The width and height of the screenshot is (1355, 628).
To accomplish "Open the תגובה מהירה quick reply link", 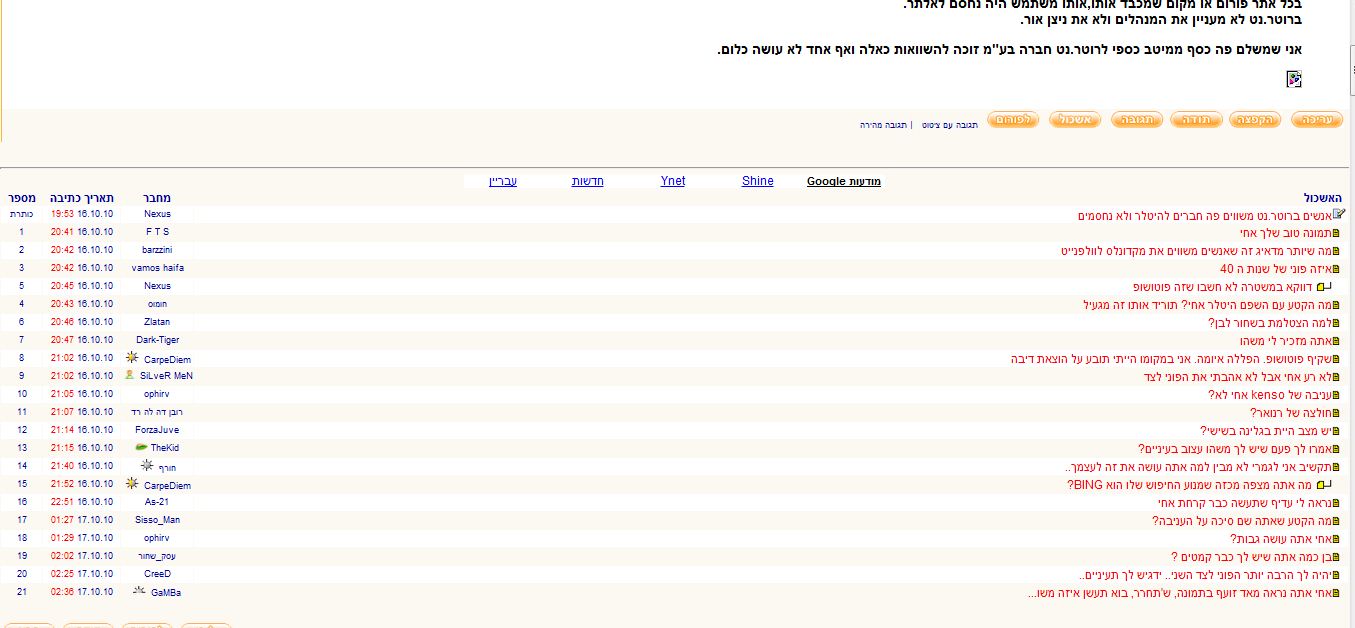I will tap(884, 125).
